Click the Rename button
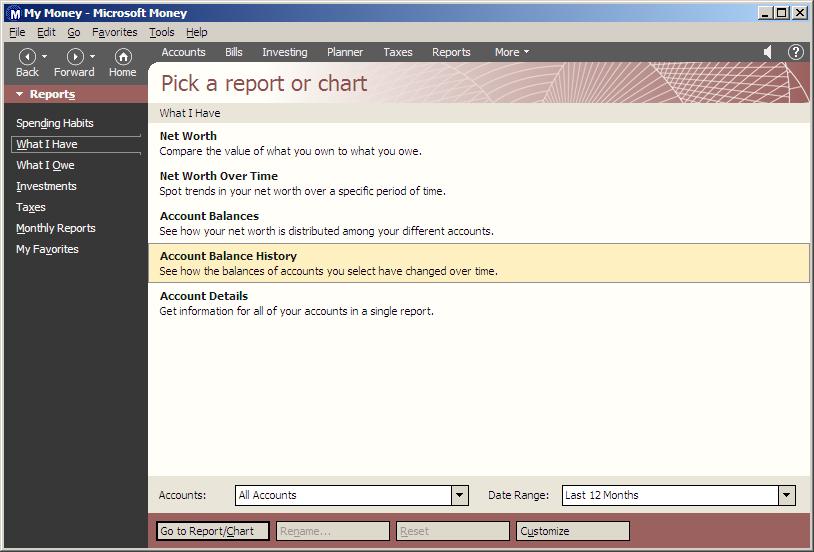 tap(333, 531)
